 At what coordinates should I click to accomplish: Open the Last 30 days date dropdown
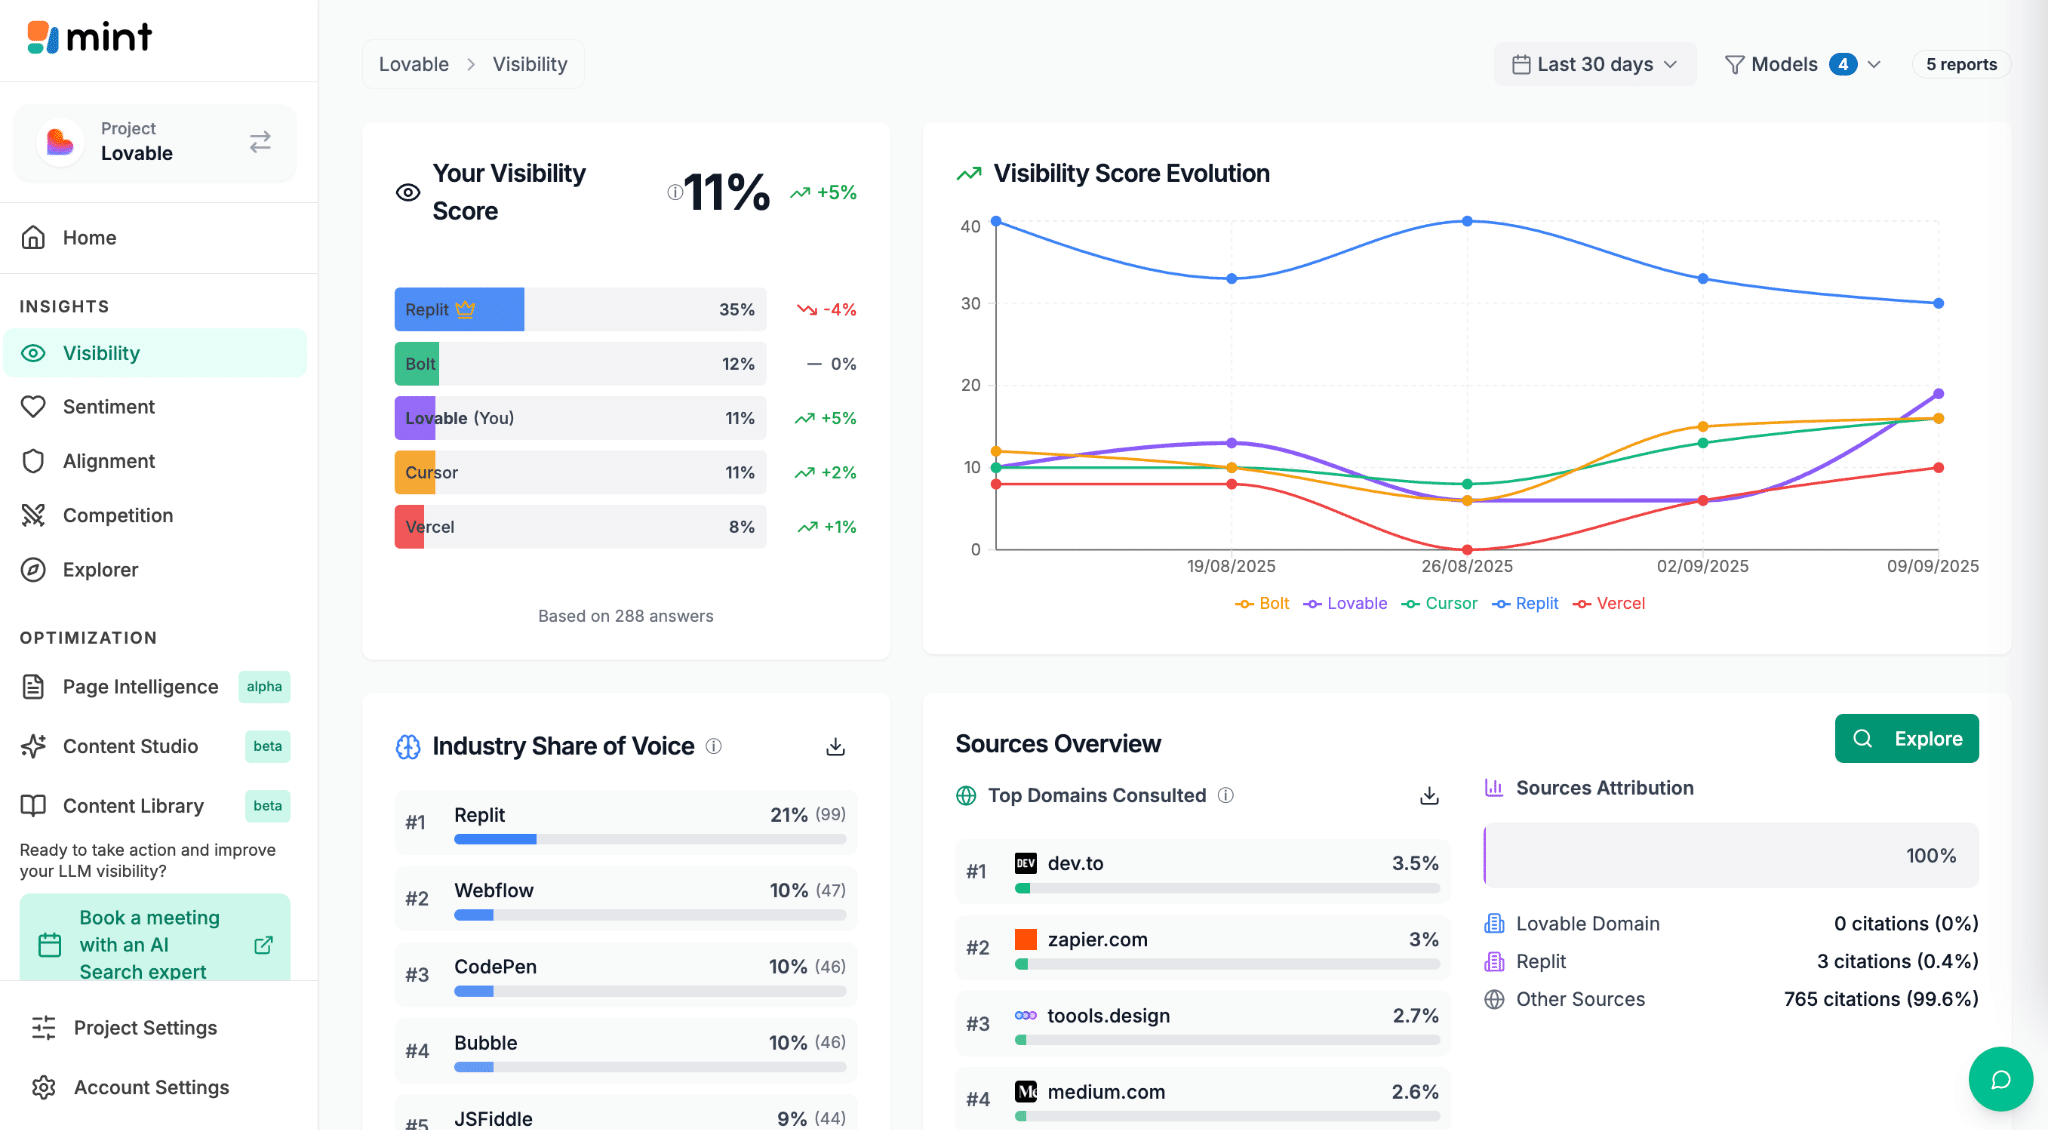[1594, 64]
